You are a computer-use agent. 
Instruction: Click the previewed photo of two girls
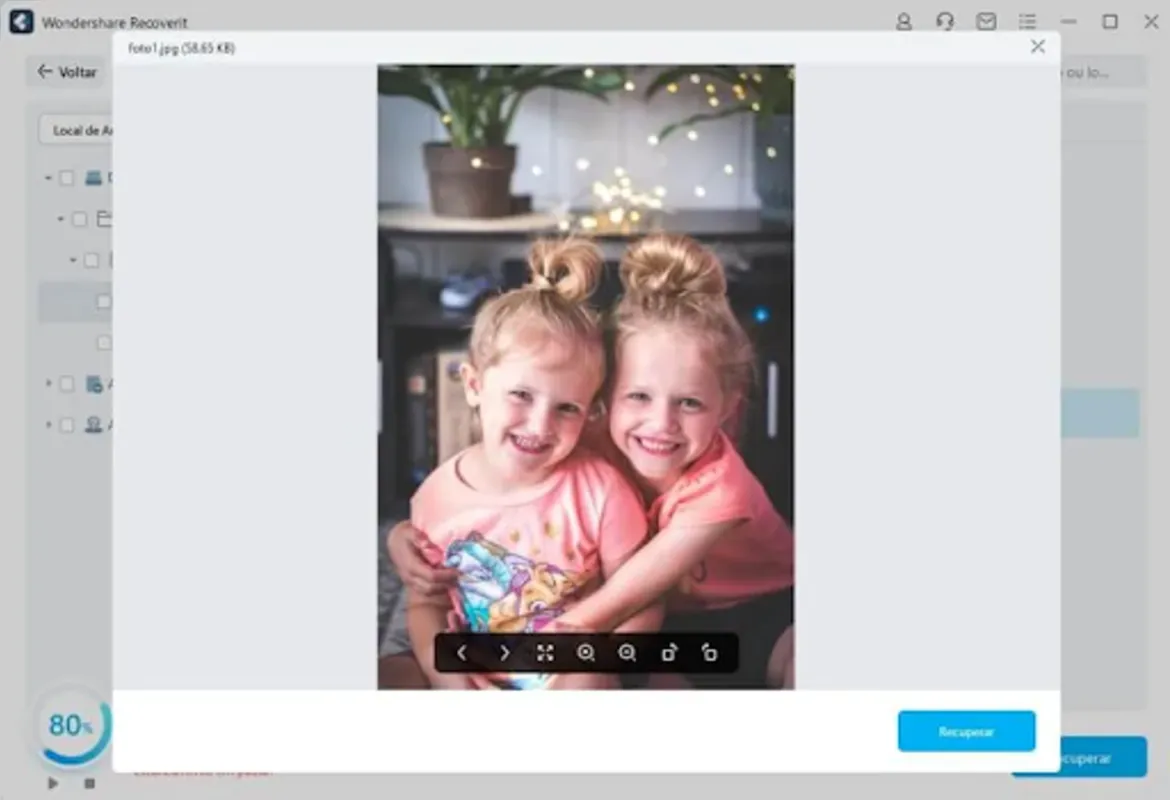coord(586,377)
